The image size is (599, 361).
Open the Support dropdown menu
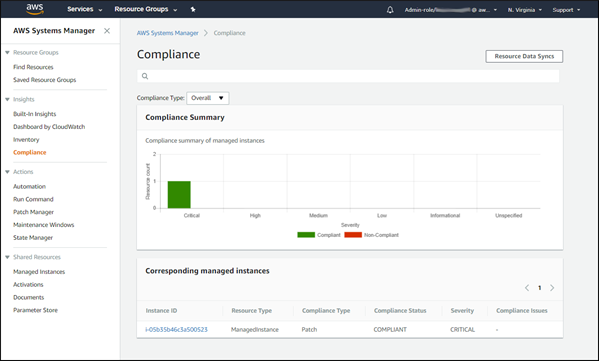click(x=566, y=10)
